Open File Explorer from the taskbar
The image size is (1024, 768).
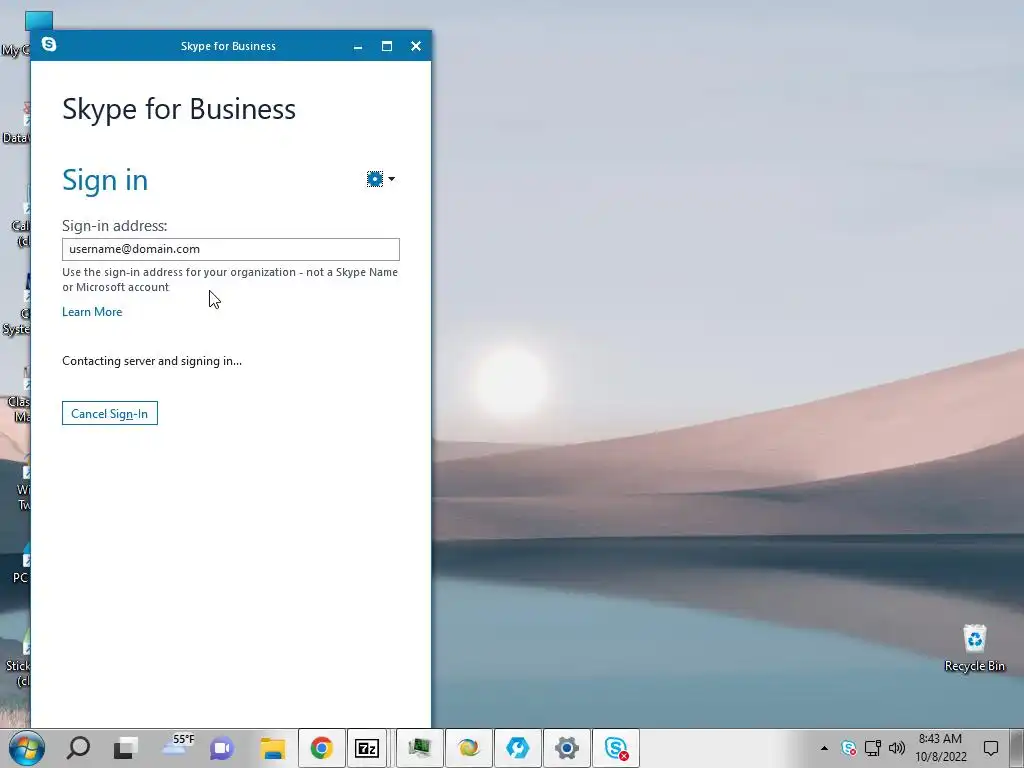pyautogui.click(x=273, y=748)
